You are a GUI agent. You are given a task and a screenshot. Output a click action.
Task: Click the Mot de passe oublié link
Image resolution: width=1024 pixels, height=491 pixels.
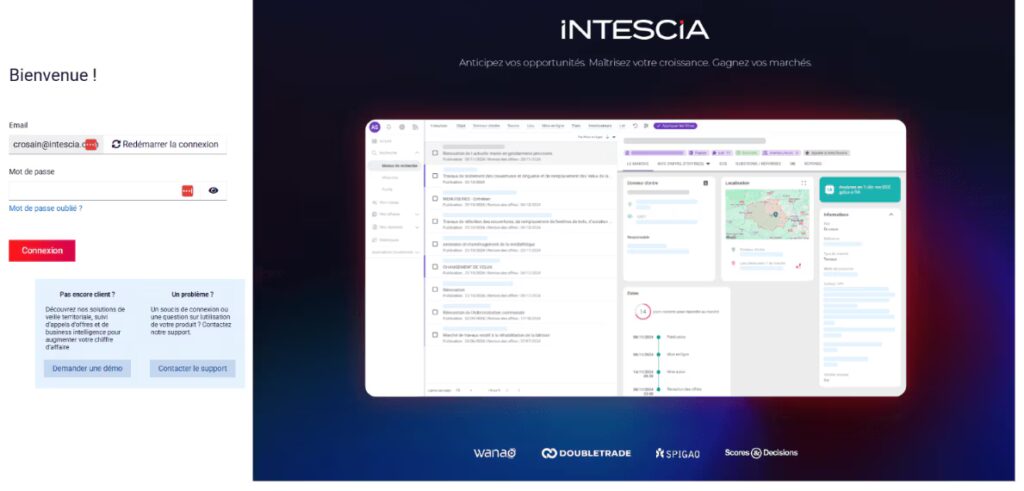click(46, 208)
